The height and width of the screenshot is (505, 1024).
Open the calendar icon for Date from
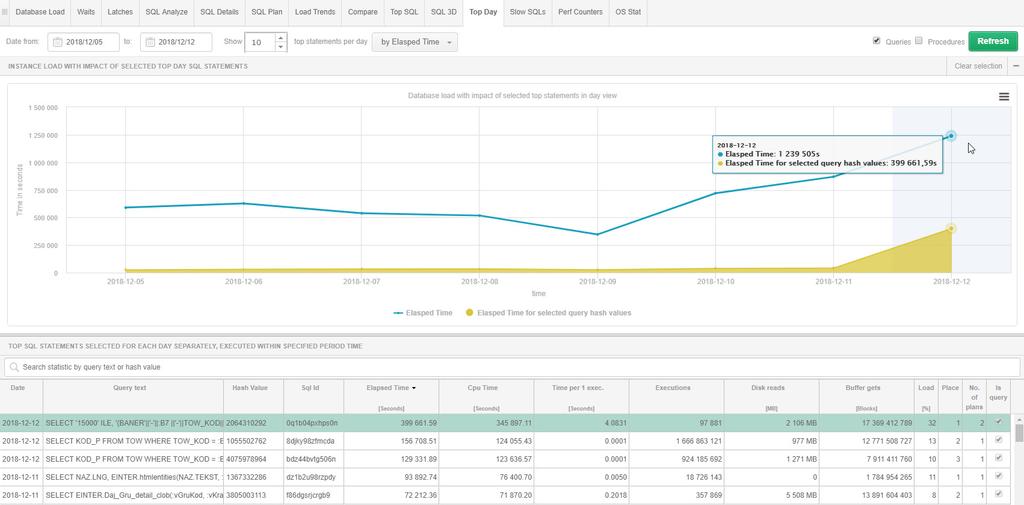pos(57,42)
